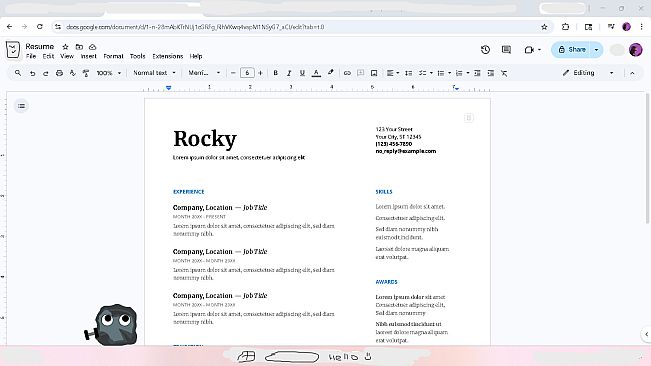Click the "SKILLS" section heading
The height and width of the screenshot is (366, 651).
[384, 192]
